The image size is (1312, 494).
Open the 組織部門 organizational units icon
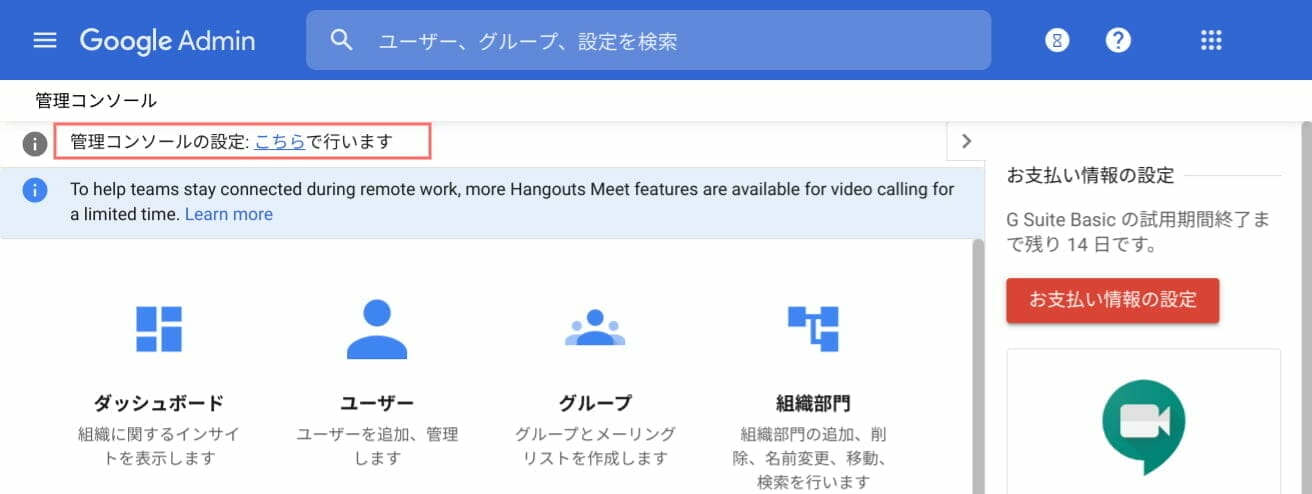[x=813, y=329]
